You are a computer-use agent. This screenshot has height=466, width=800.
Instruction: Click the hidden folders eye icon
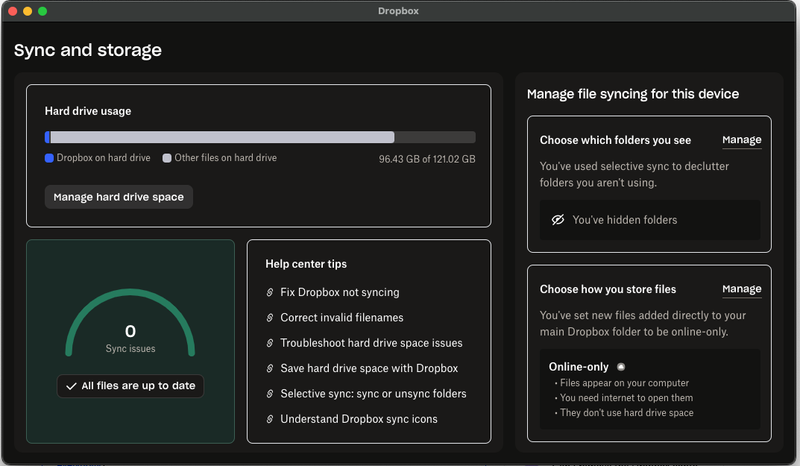(558, 220)
